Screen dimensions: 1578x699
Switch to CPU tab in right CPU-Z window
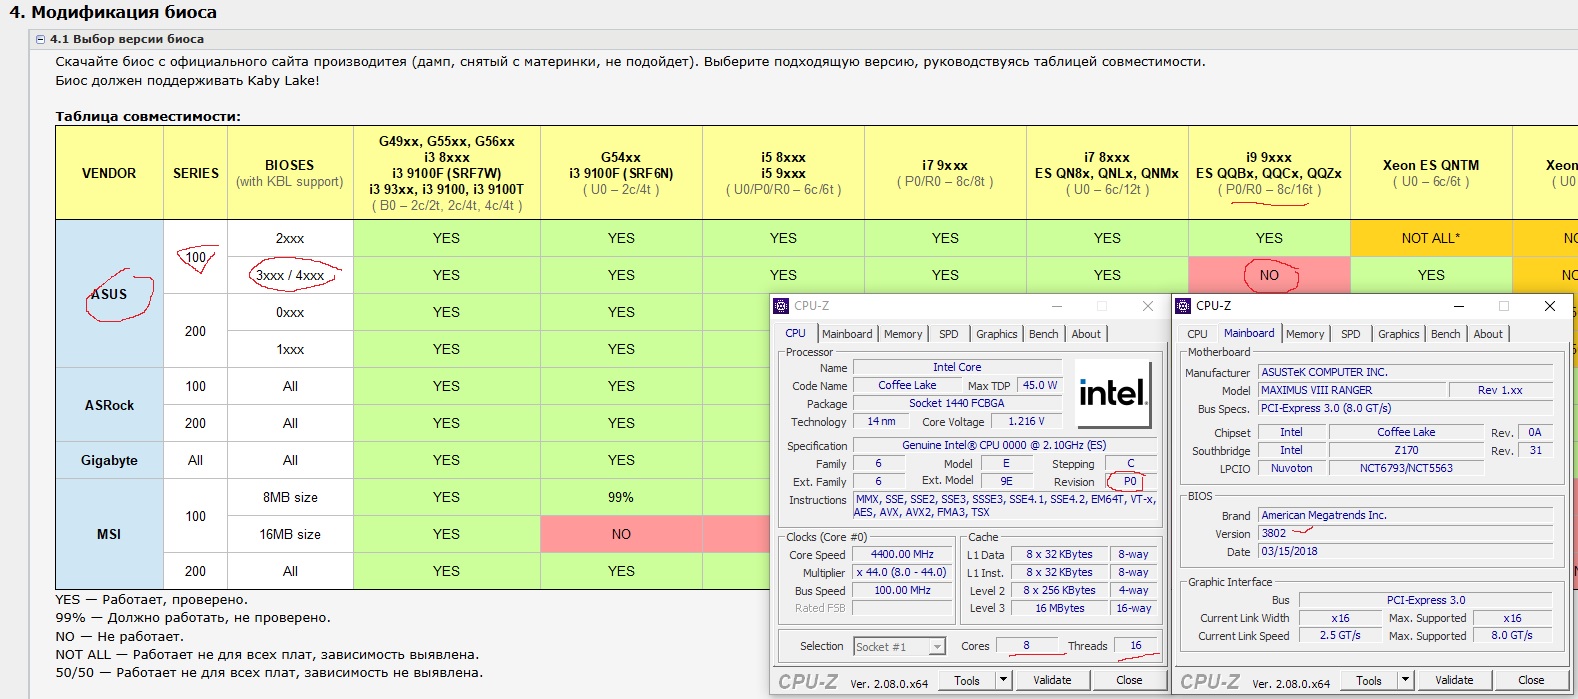tap(1197, 334)
